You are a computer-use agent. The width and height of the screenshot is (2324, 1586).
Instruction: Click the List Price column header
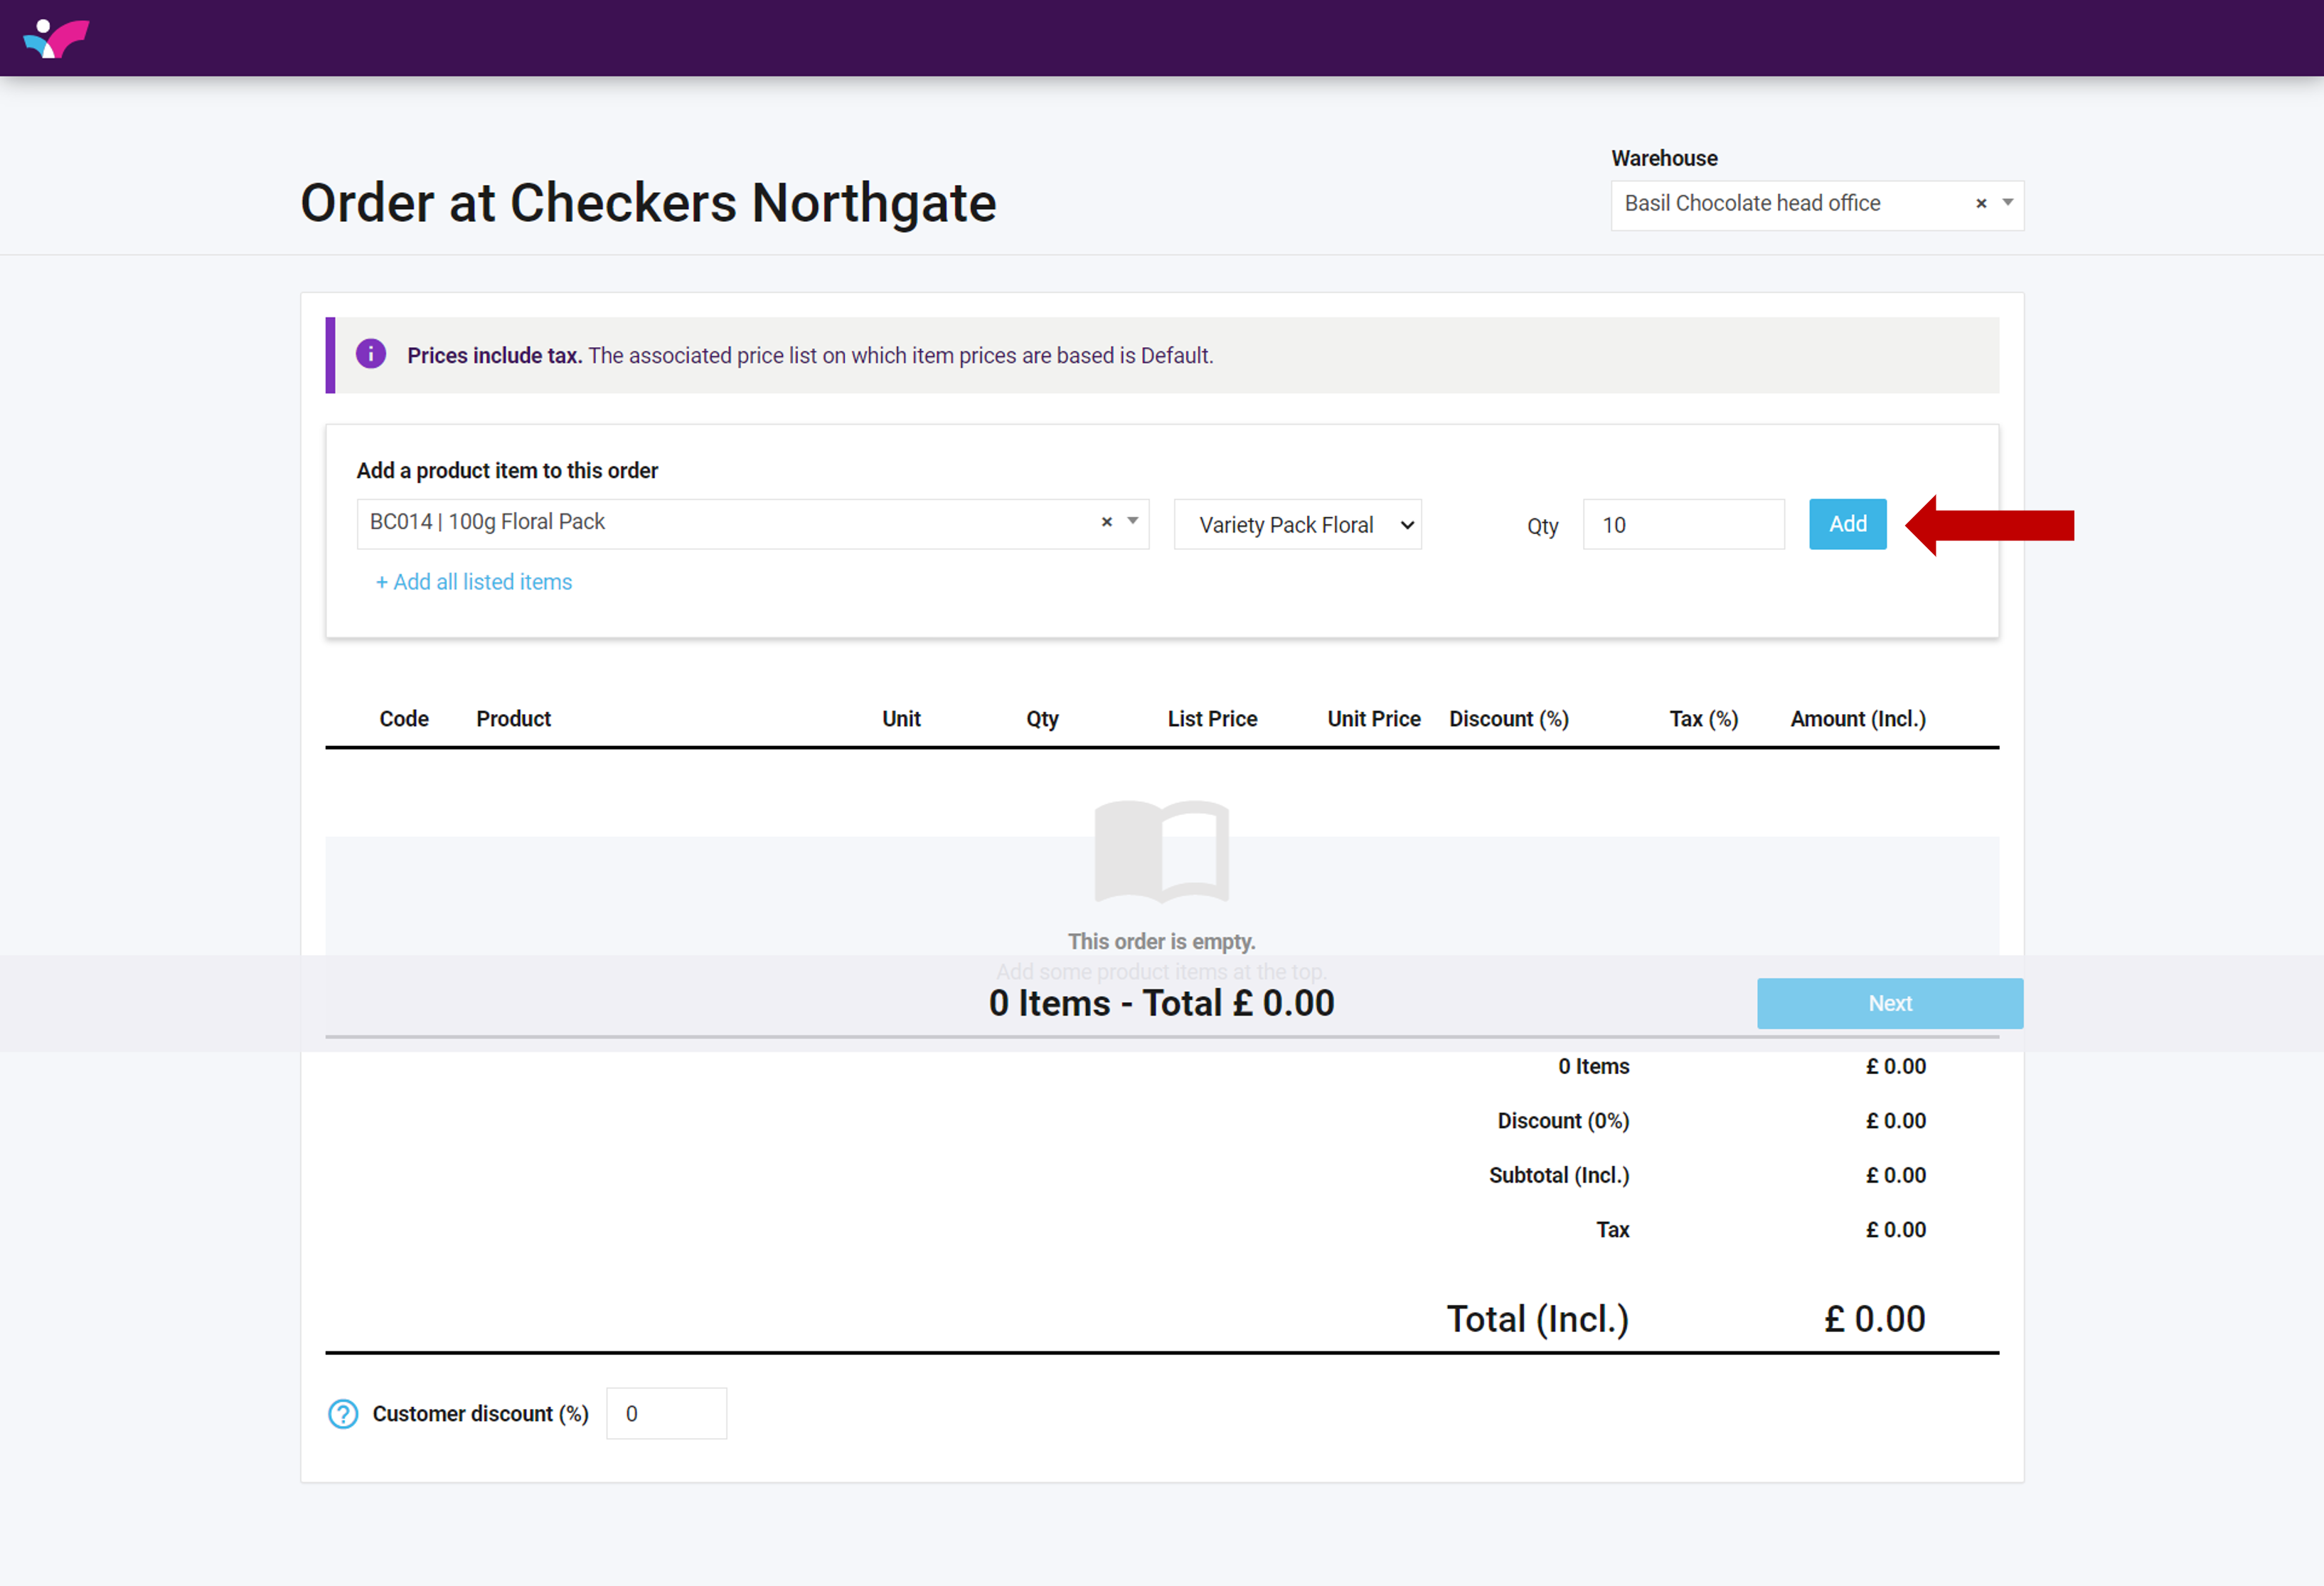(1212, 719)
